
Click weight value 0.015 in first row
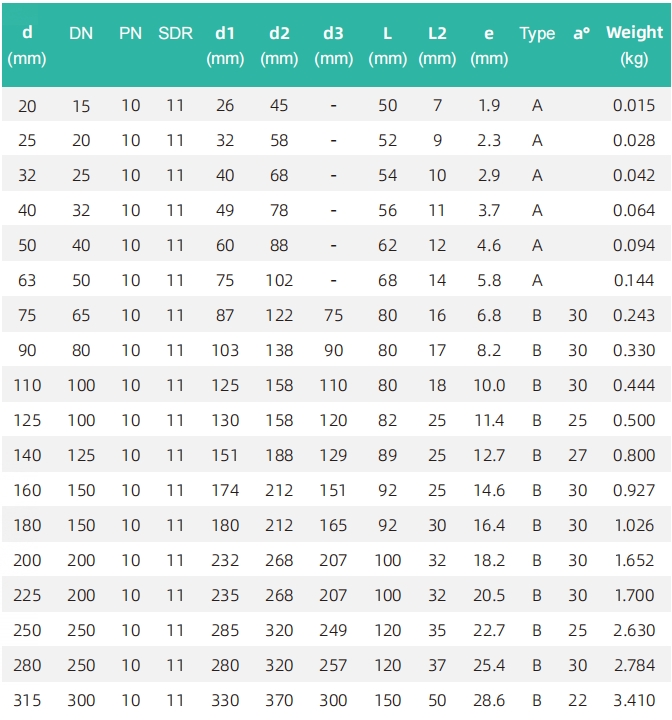point(634,106)
